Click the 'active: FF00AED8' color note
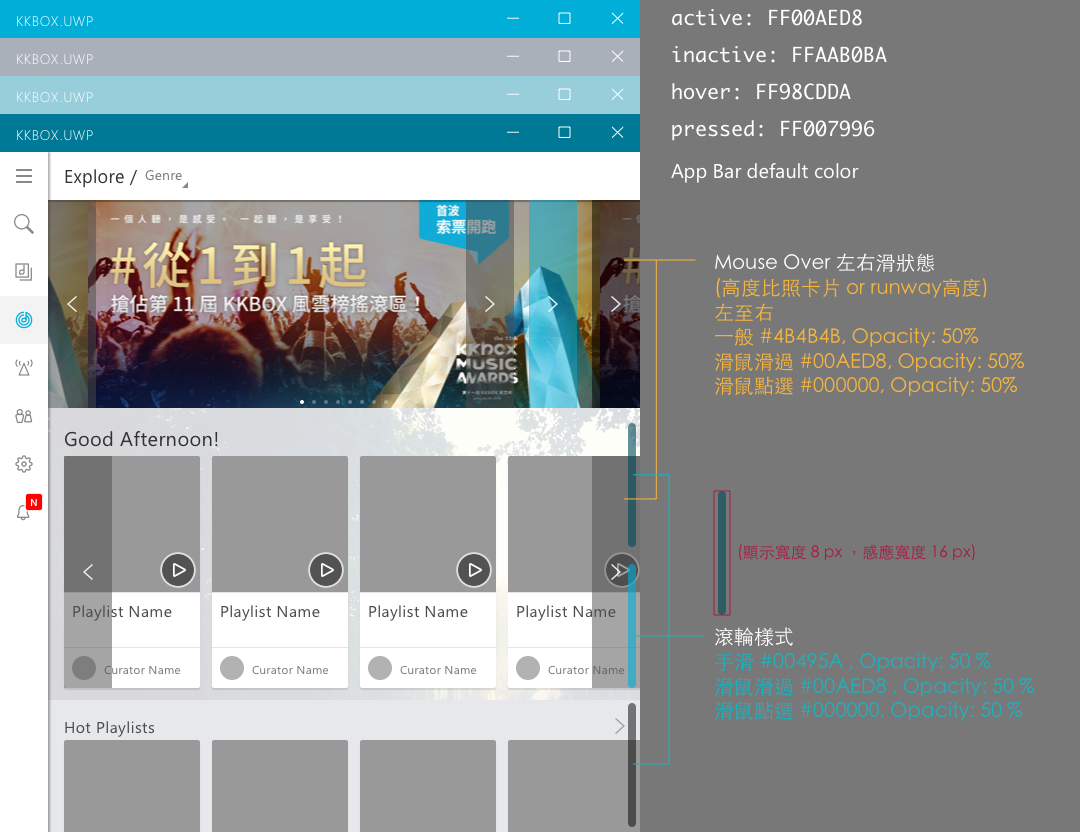This screenshot has width=1080, height=832. click(767, 18)
